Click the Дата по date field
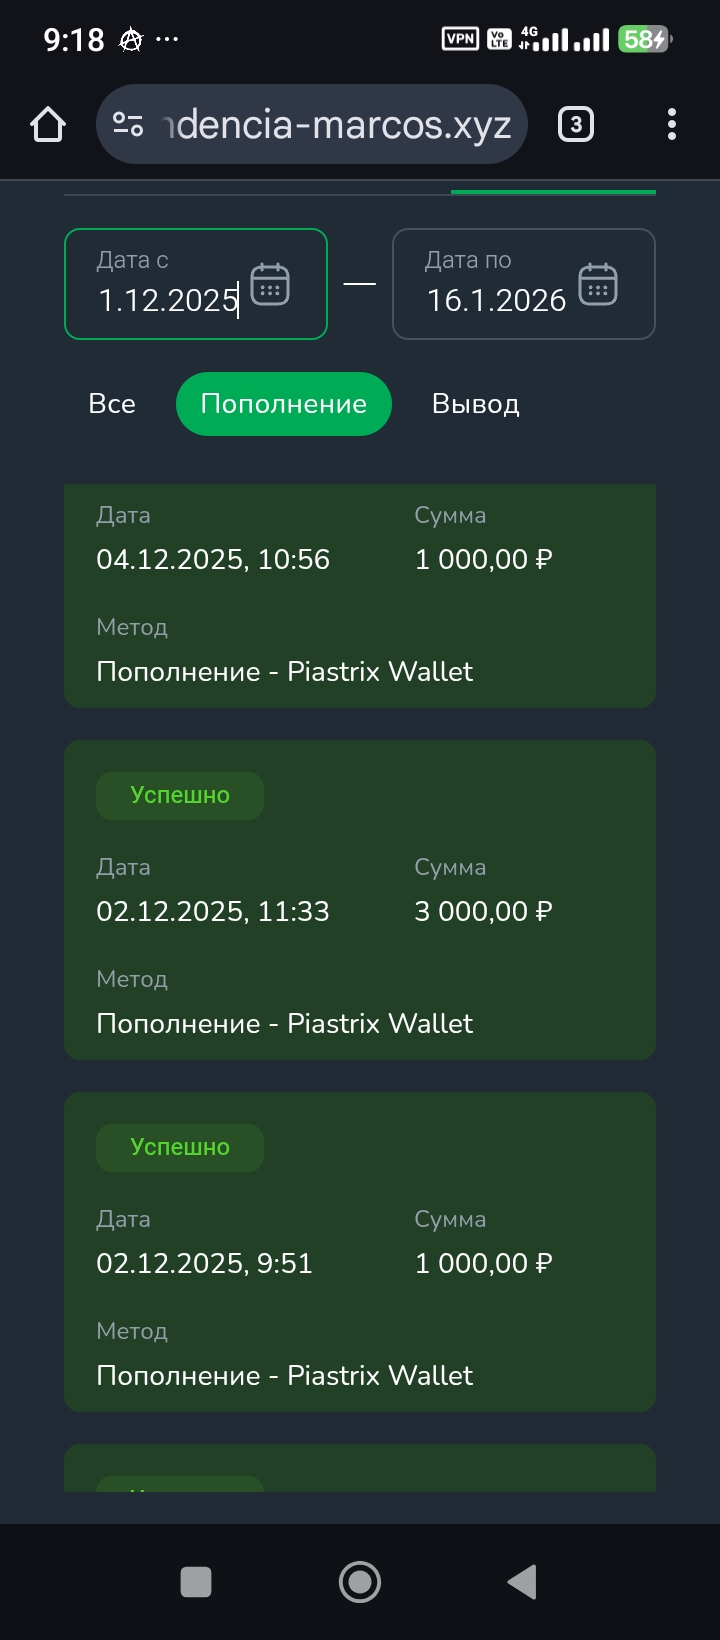 [x=496, y=298]
